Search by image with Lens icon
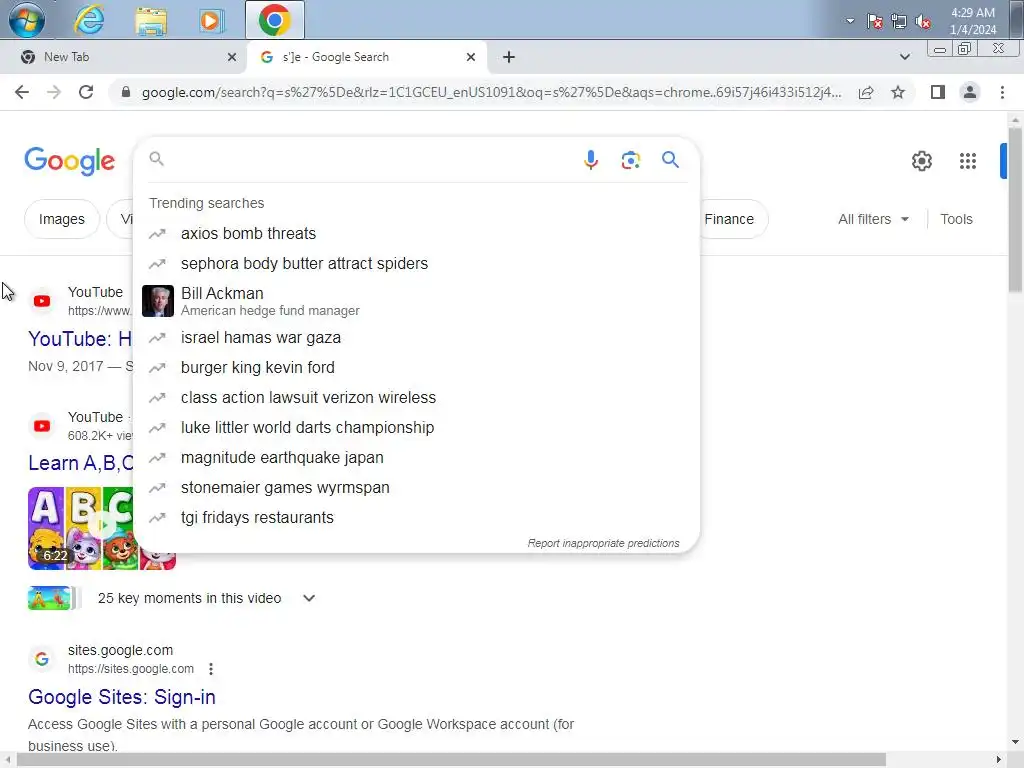This screenshot has height=768, width=1024. coord(630,160)
